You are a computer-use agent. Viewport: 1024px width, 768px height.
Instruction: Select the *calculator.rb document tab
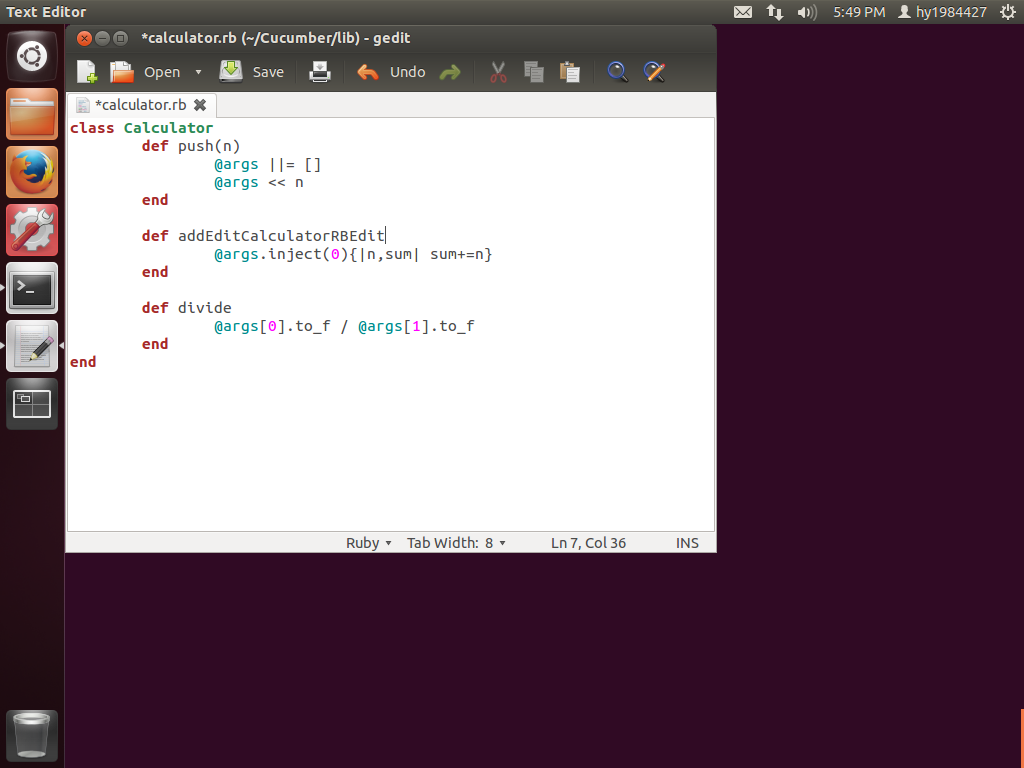pos(140,105)
